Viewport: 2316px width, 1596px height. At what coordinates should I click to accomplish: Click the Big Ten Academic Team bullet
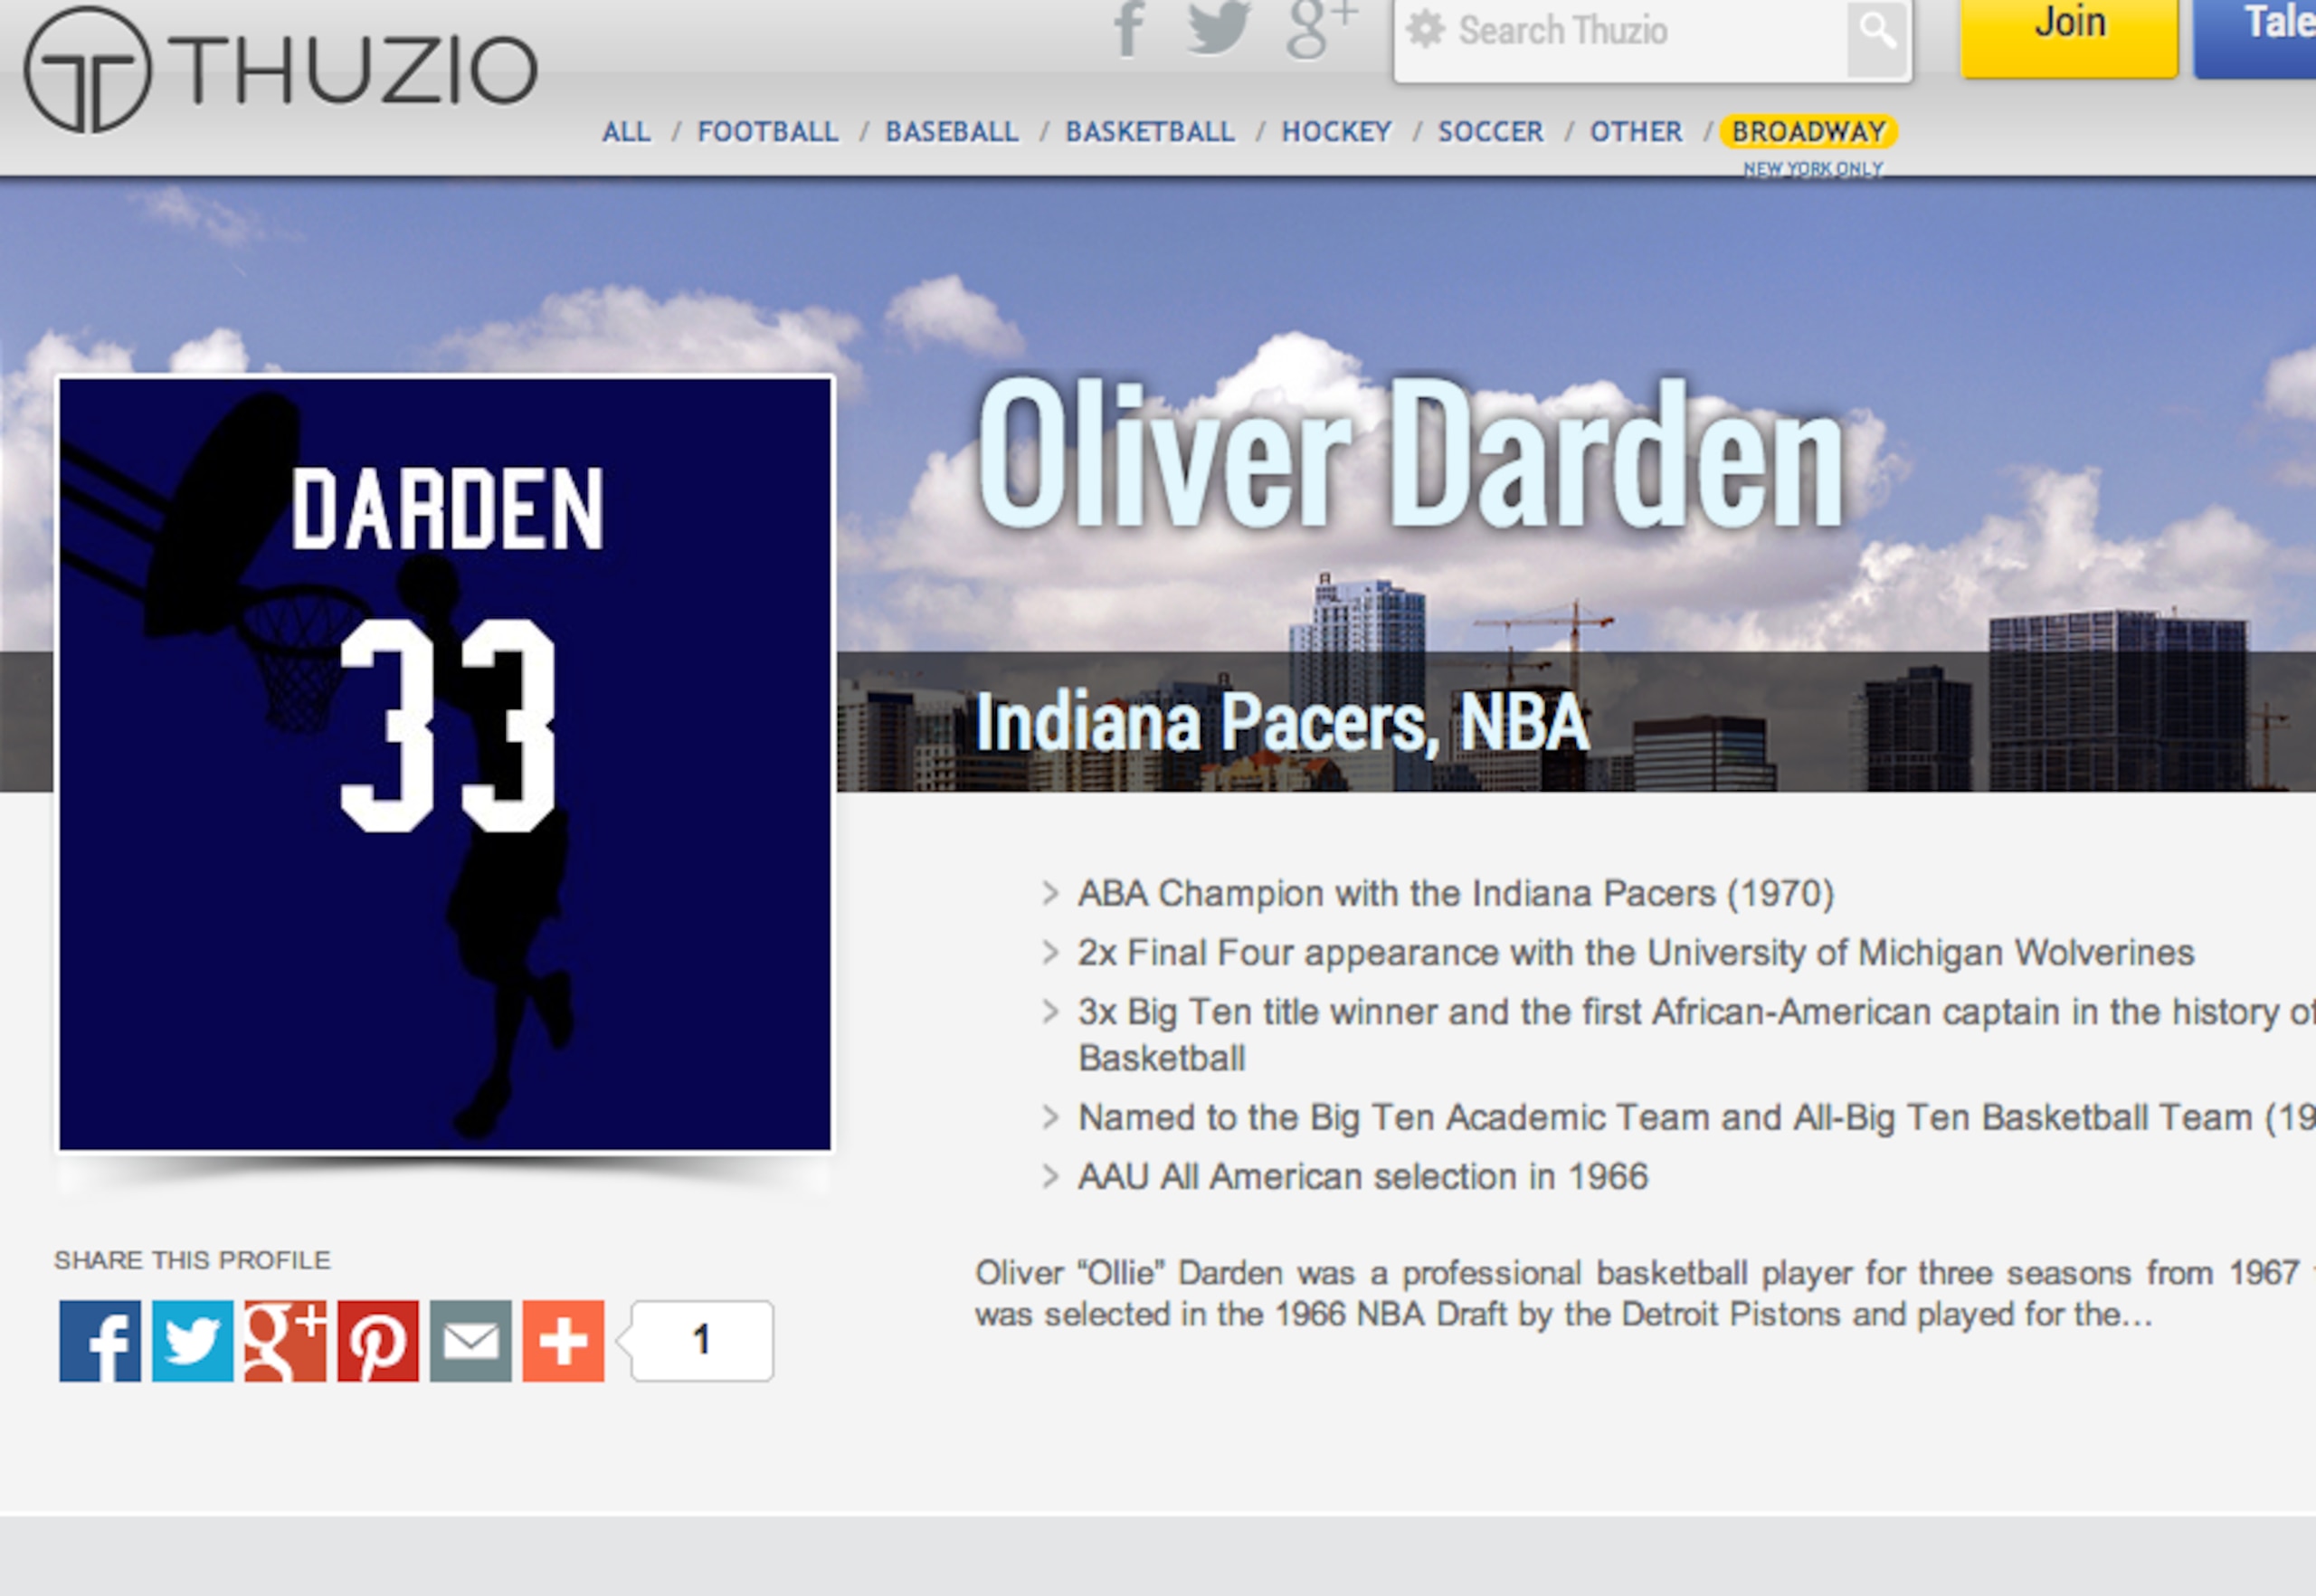(x=1696, y=1117)
